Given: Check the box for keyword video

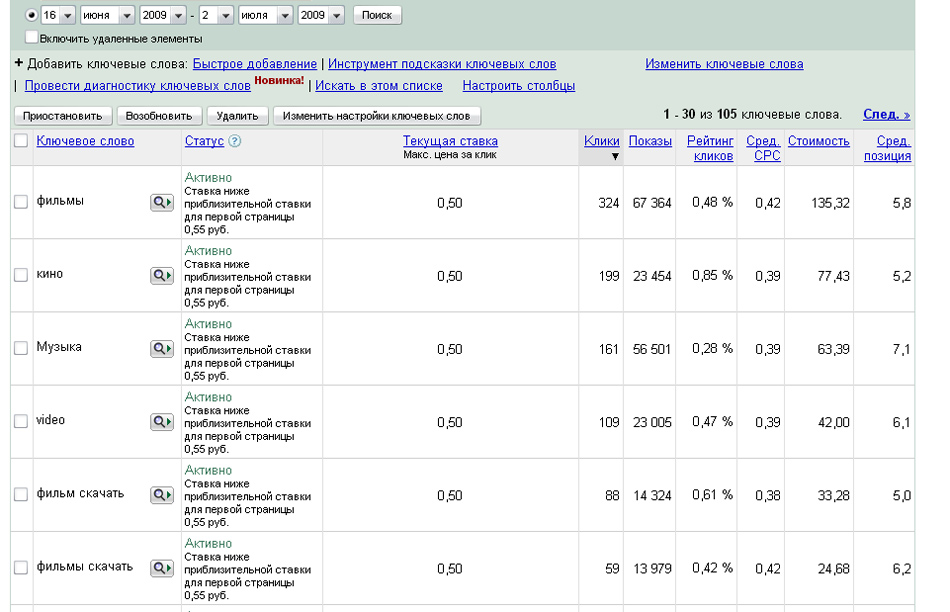Looking at the screenshot, I should 21,421.
